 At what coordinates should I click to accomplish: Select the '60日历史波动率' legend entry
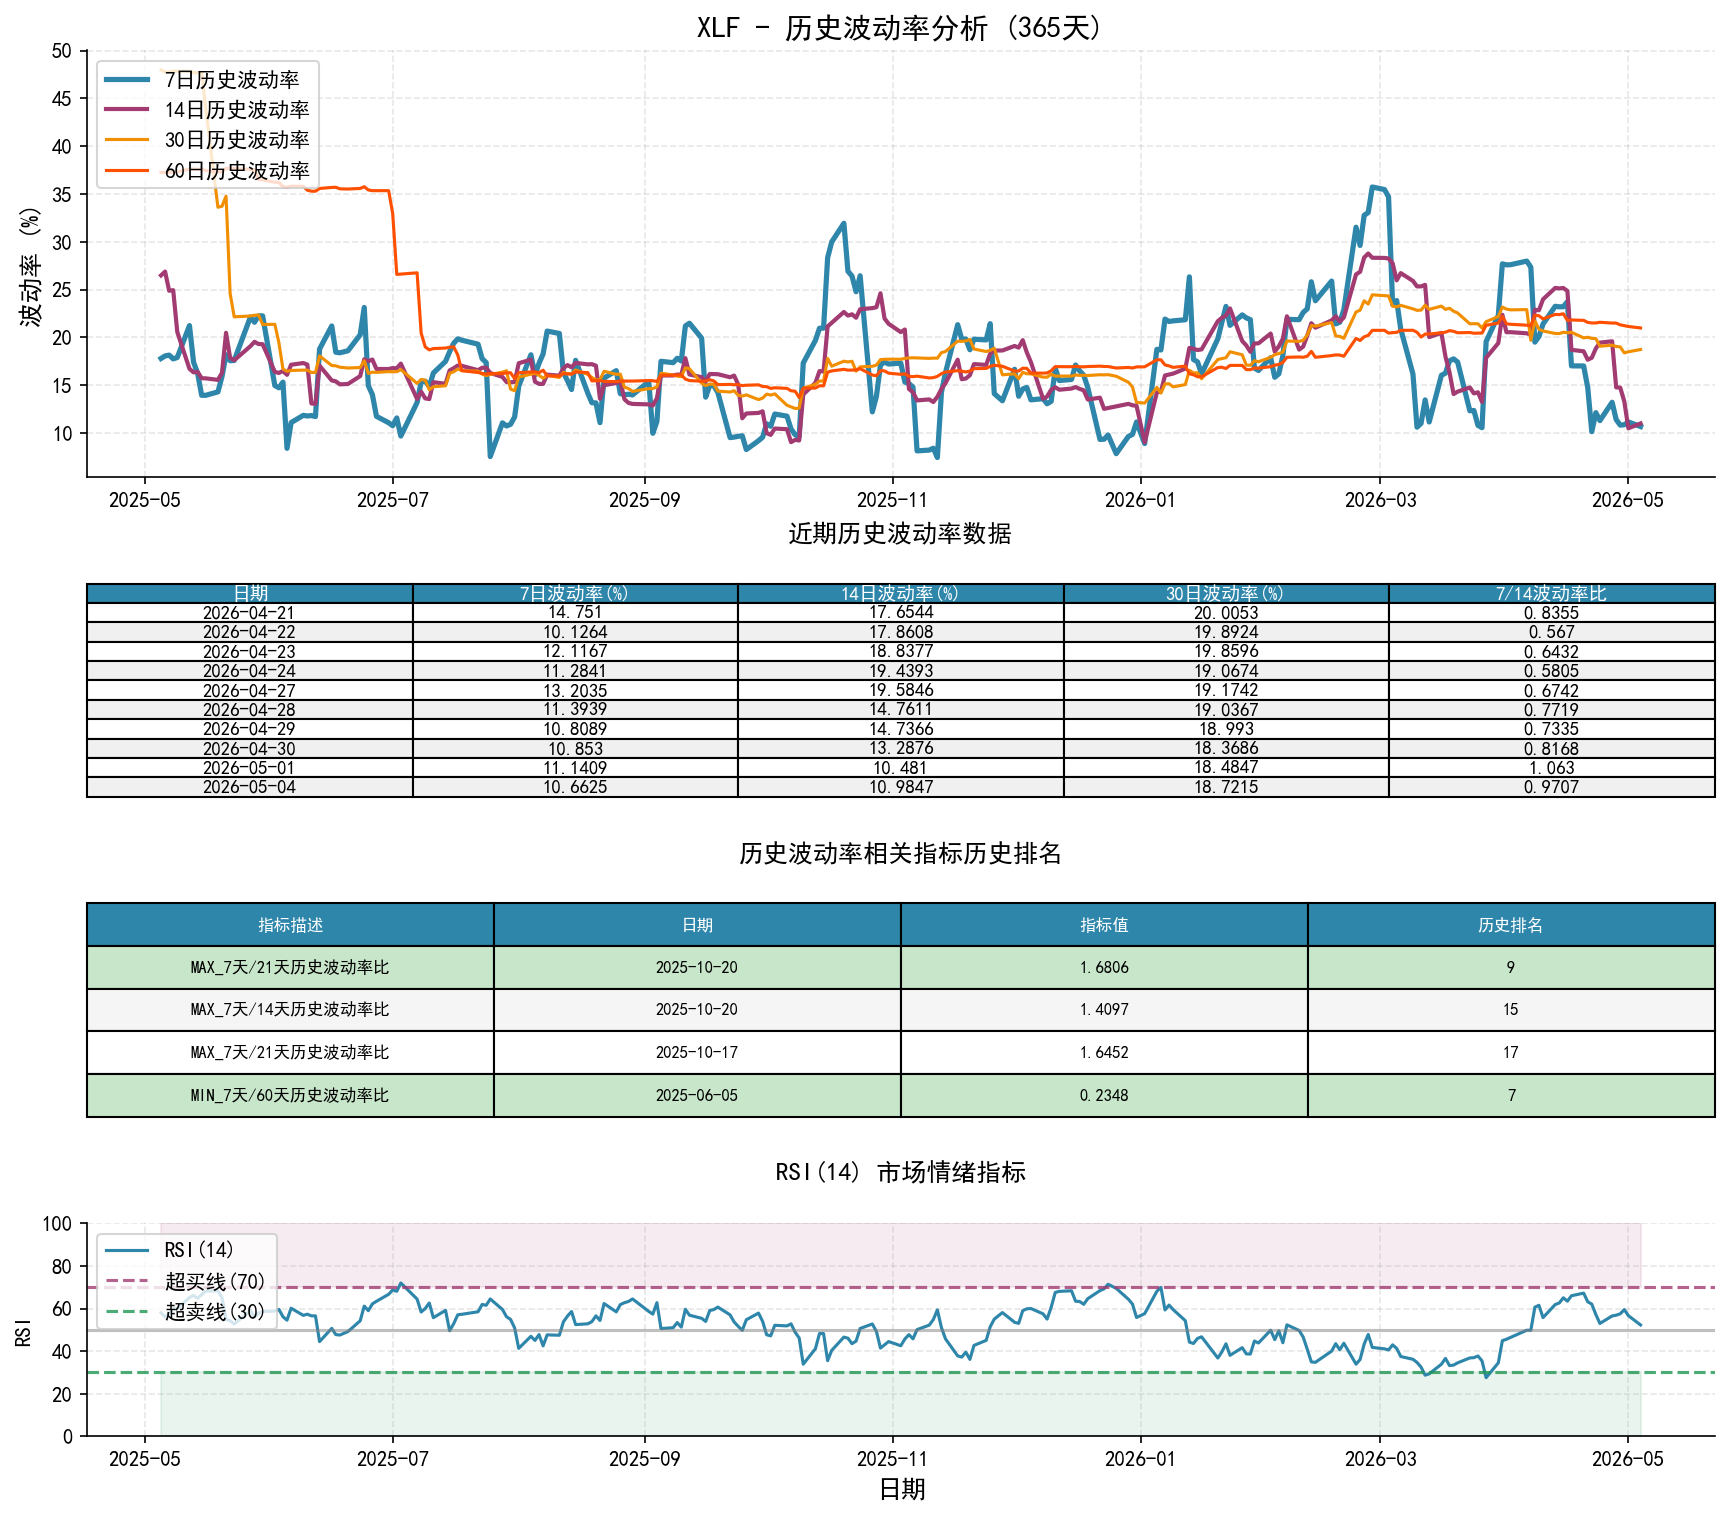pyautogui.click(x=208, y=171)
